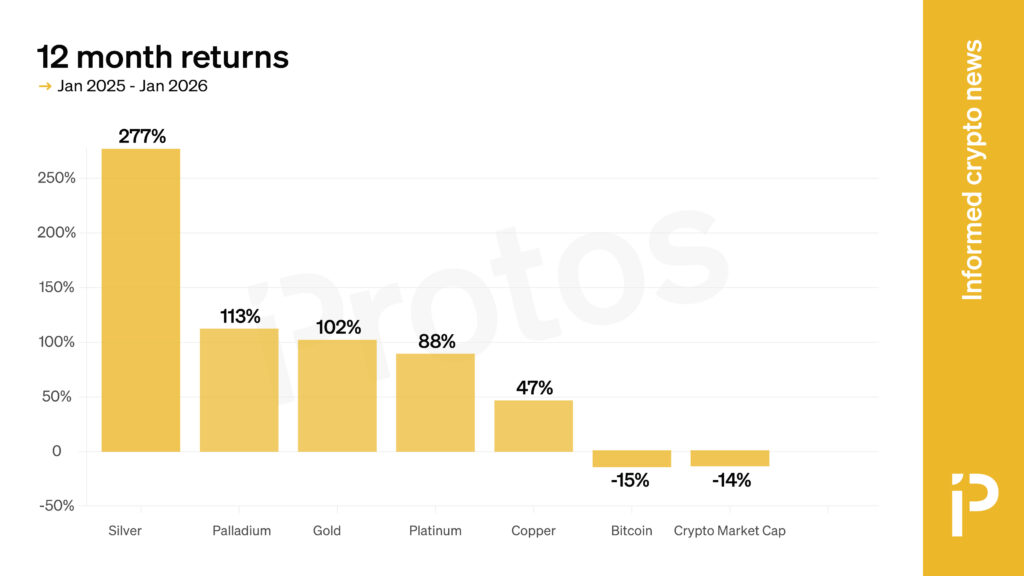Click "Informed crypto news" sidebar text

972,170
